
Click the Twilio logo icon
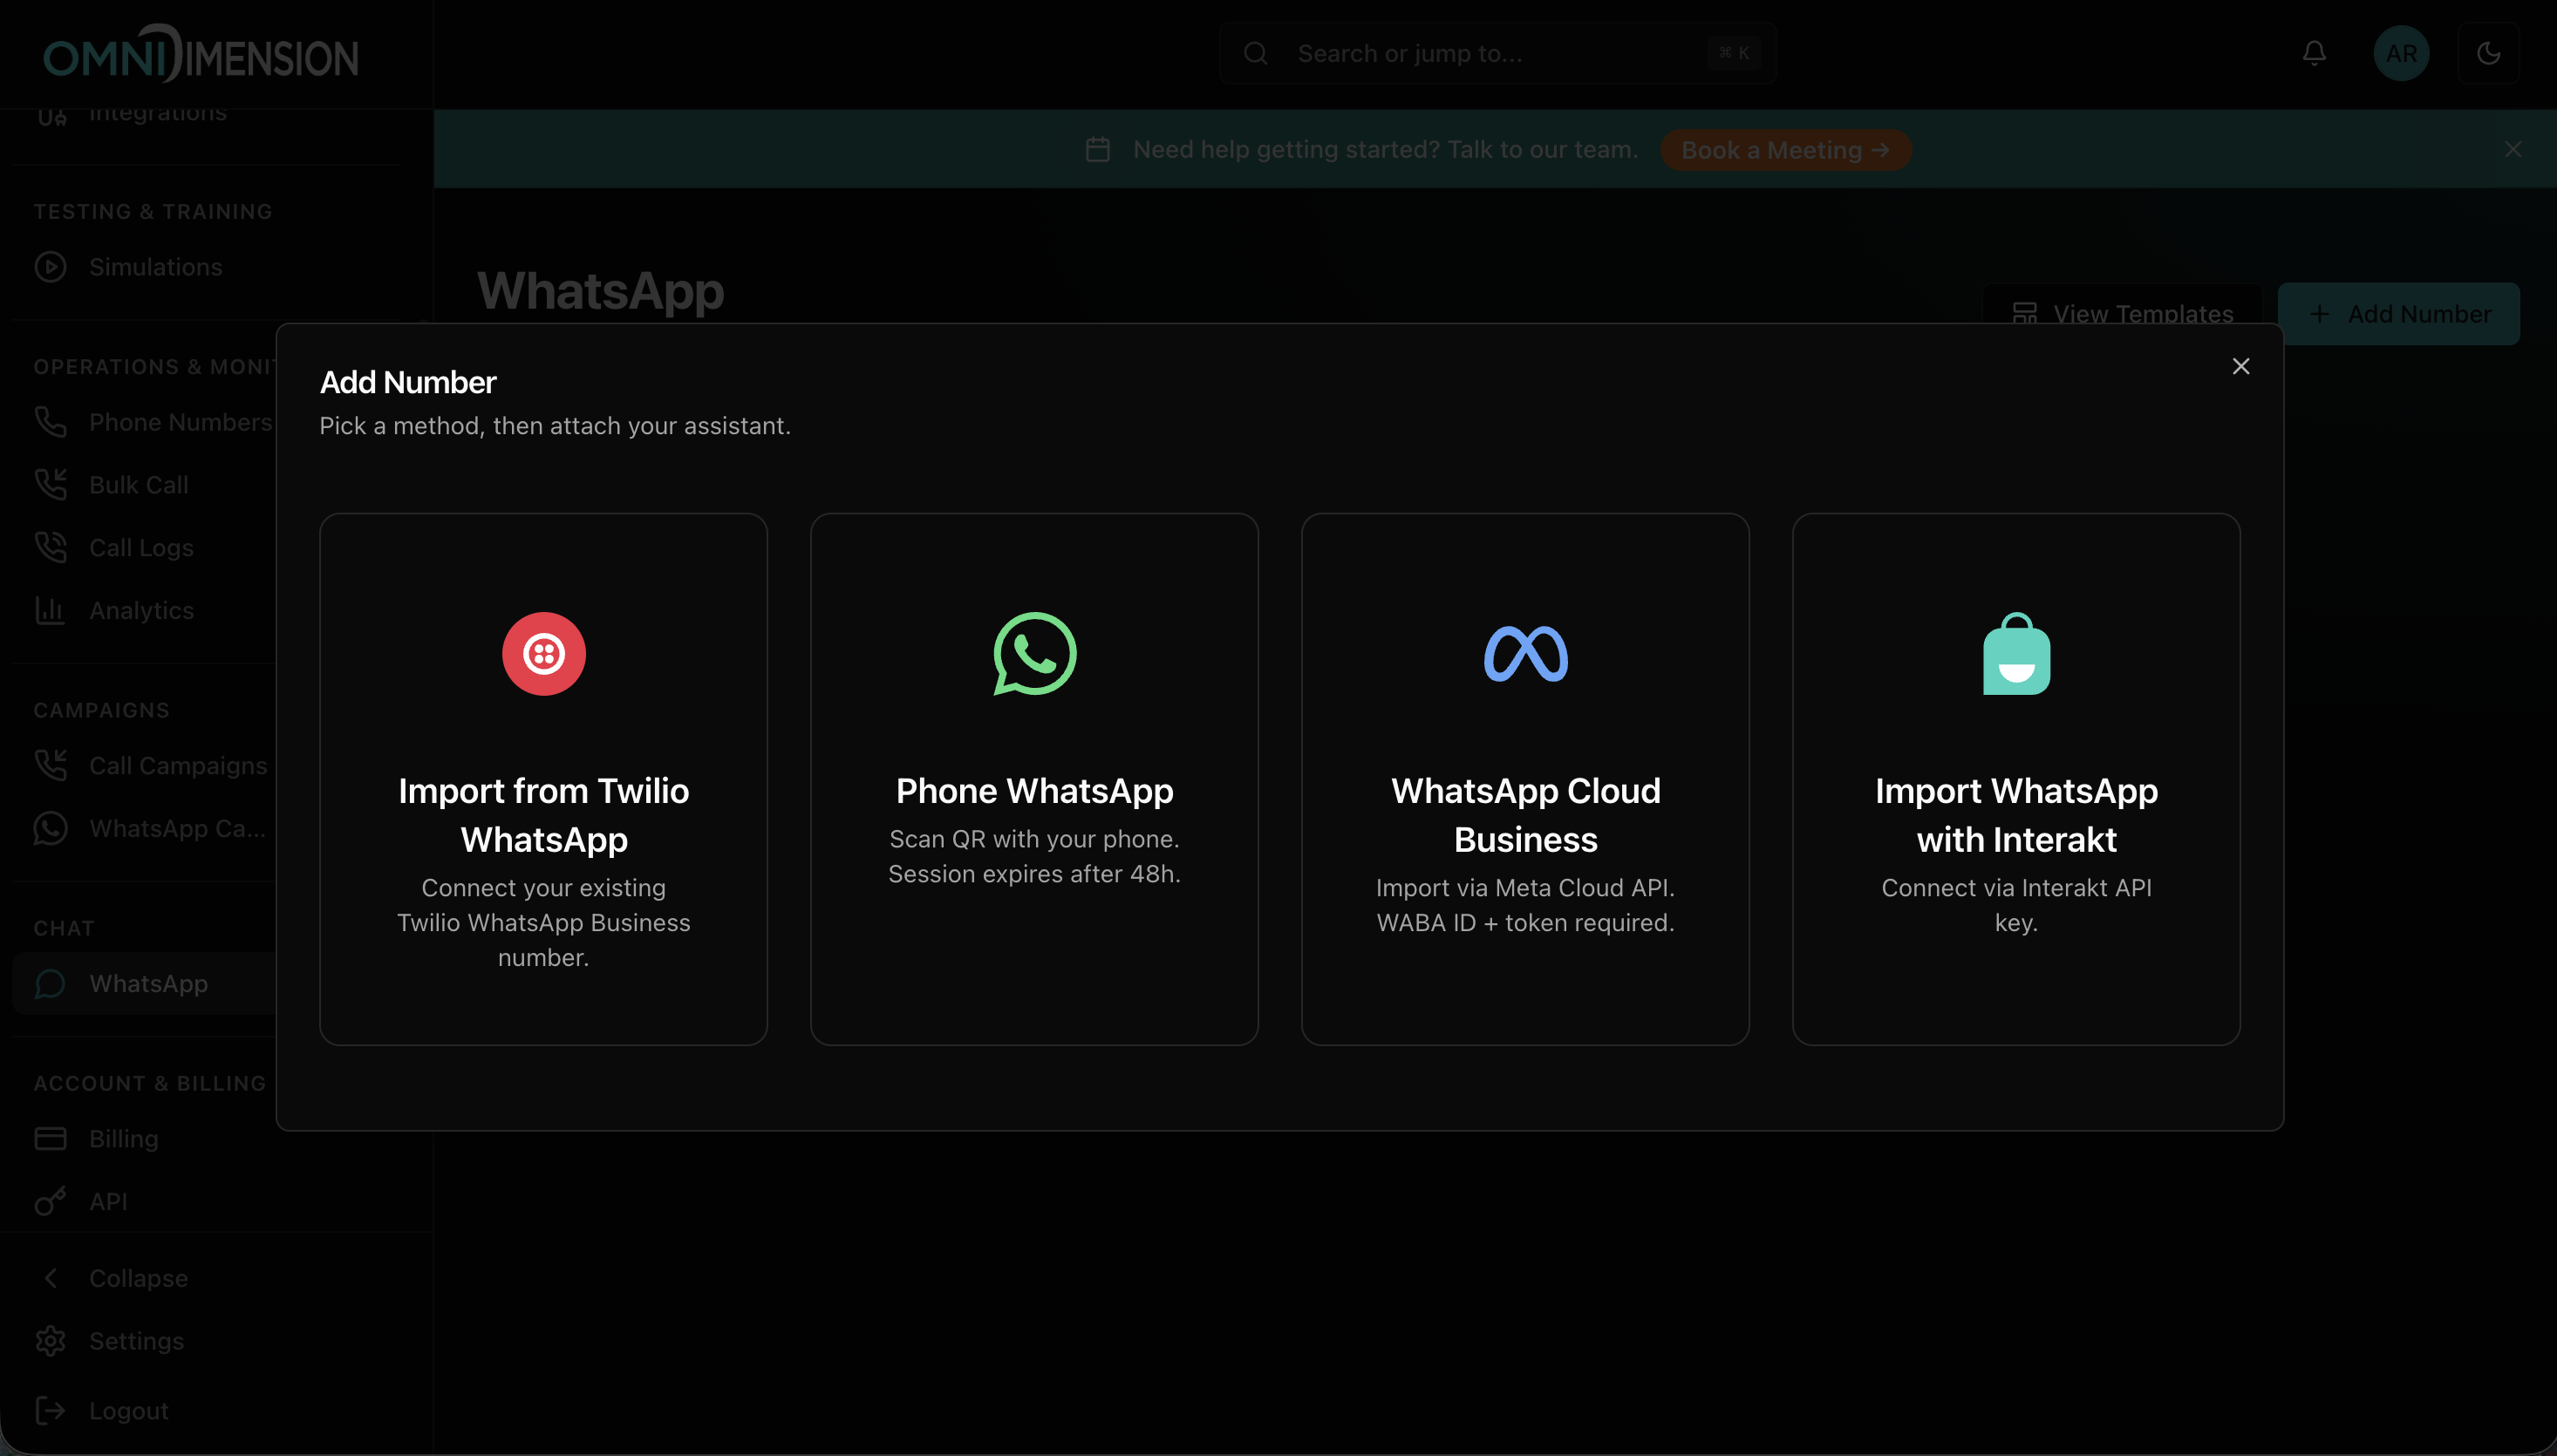(x=543, y=654)
